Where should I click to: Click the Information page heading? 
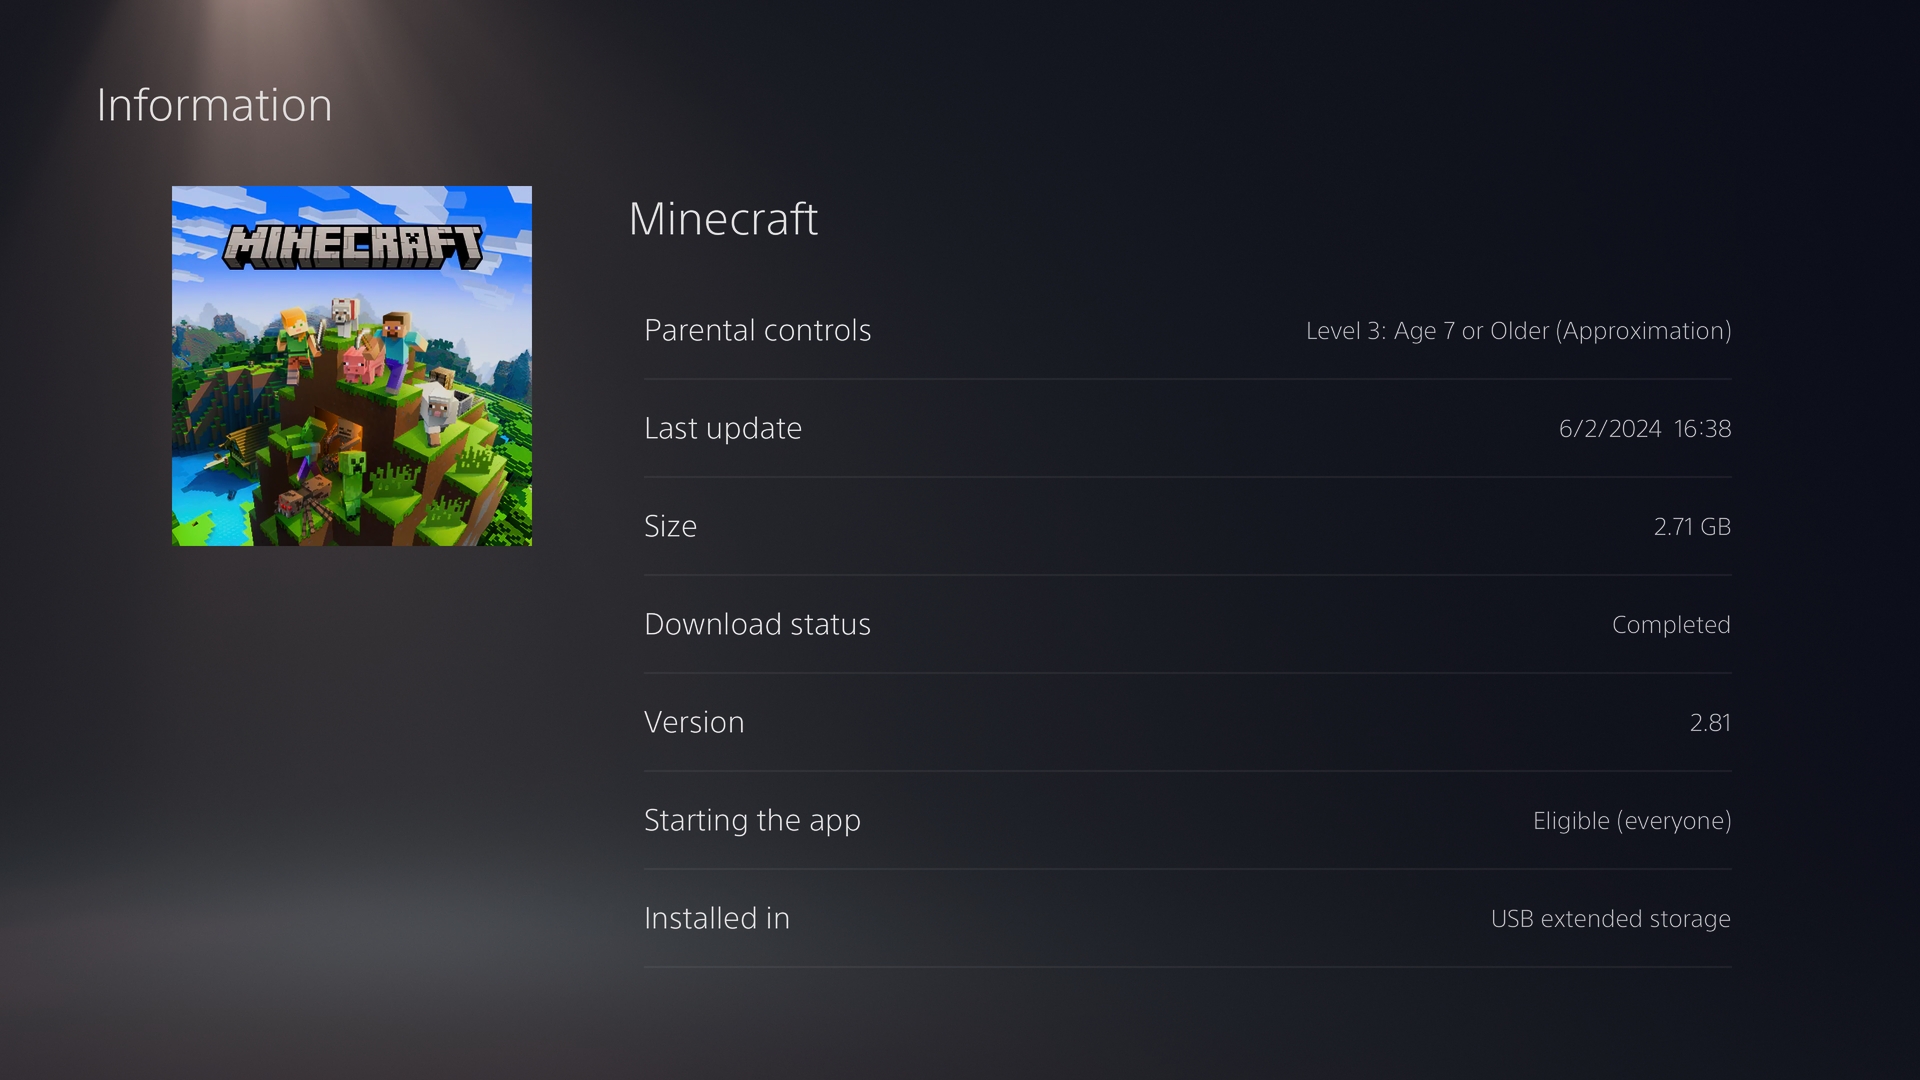pyautogui.click(x=214, y=106)
